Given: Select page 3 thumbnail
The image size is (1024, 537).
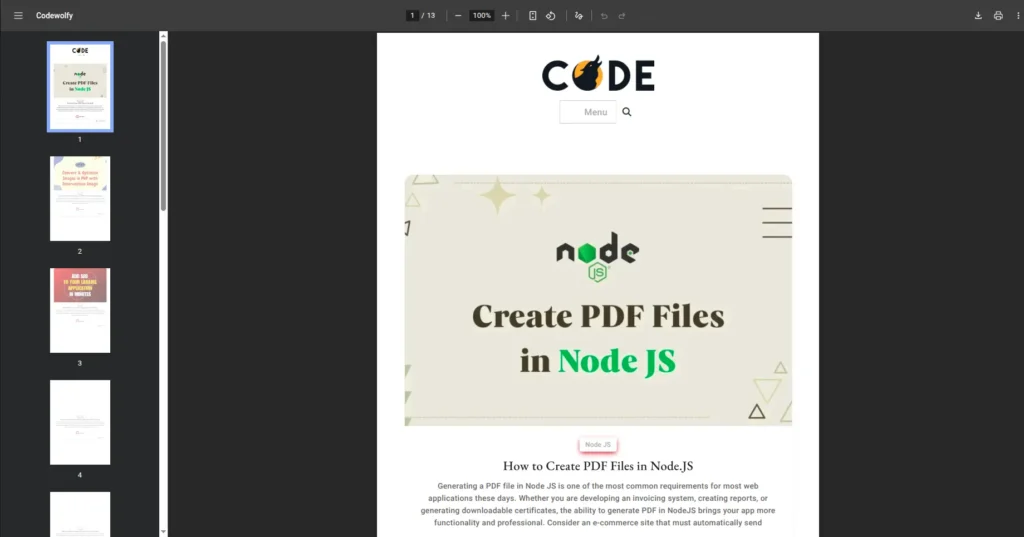Looking at the screenshot, I should click(x=80, y=310).
